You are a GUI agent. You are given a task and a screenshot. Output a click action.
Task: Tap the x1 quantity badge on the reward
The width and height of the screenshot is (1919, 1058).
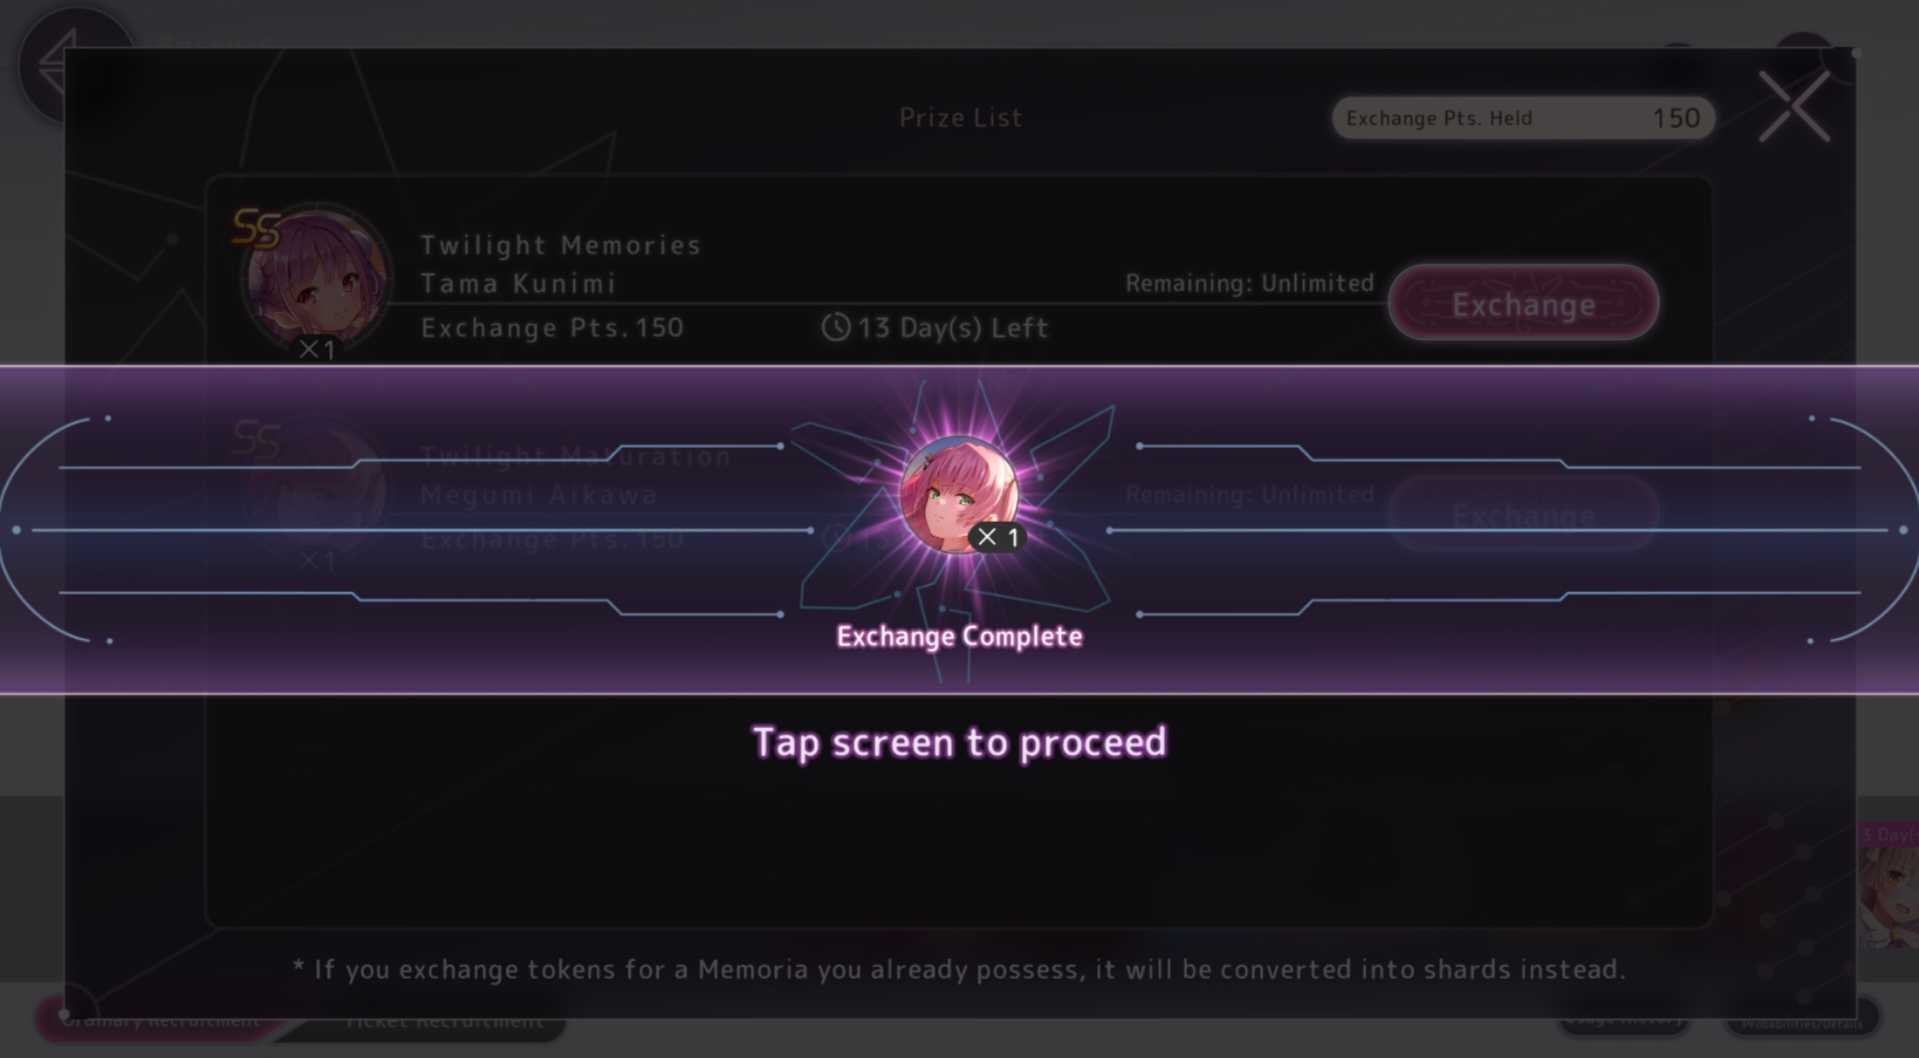point(997,537)
